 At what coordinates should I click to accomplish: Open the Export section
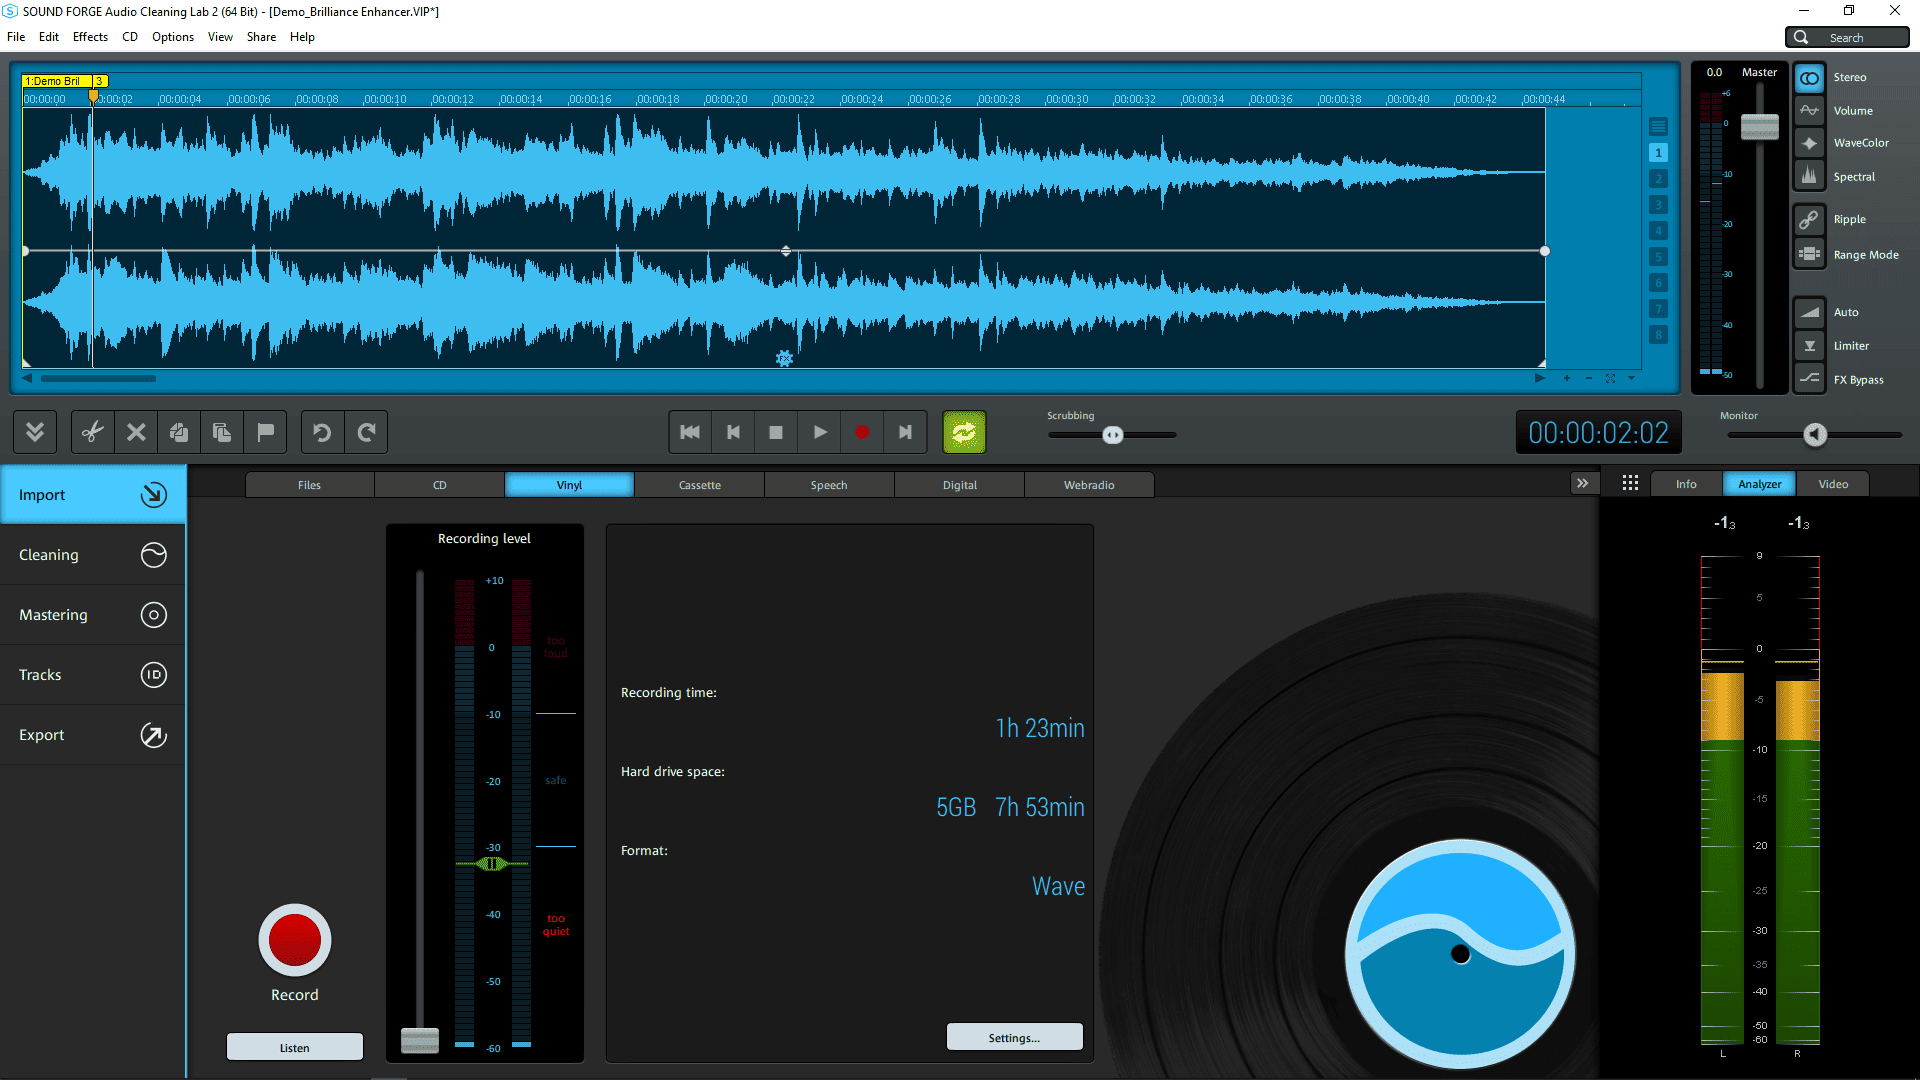pyautogui.click(x=93, y=735)
